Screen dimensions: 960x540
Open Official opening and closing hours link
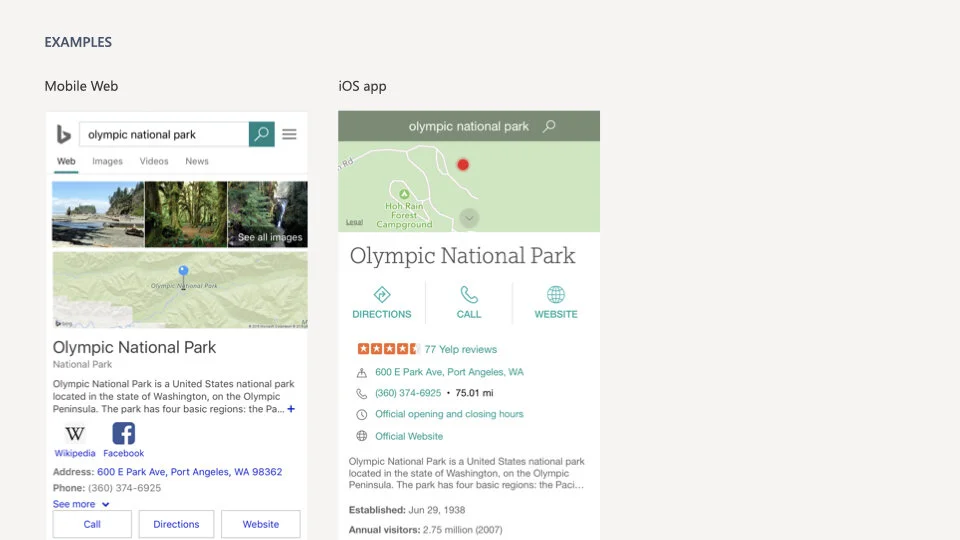coord(449,414)
